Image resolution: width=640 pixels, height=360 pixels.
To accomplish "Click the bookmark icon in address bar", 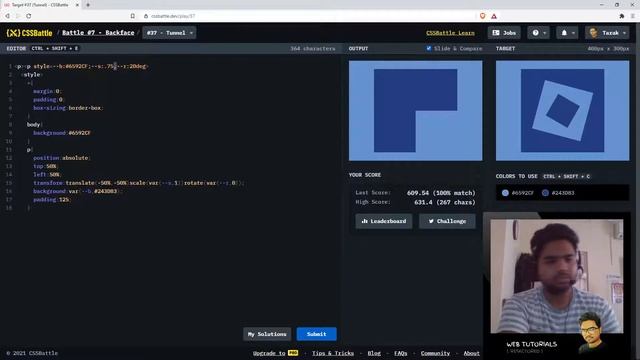I will click(133, 16).
